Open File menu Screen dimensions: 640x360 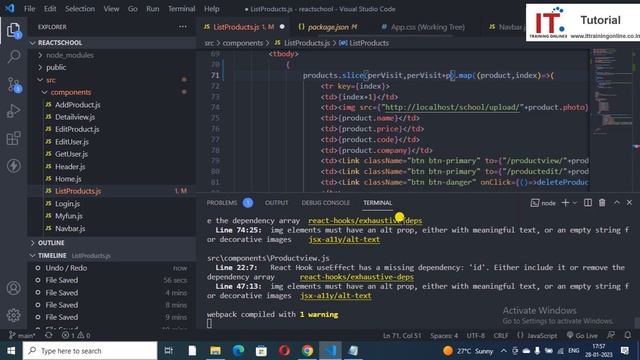pos(29,9)
